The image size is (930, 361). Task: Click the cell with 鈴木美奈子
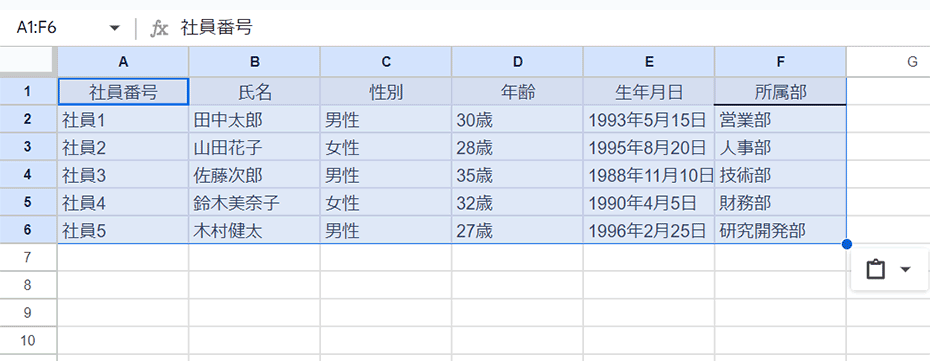coord(254,203)
